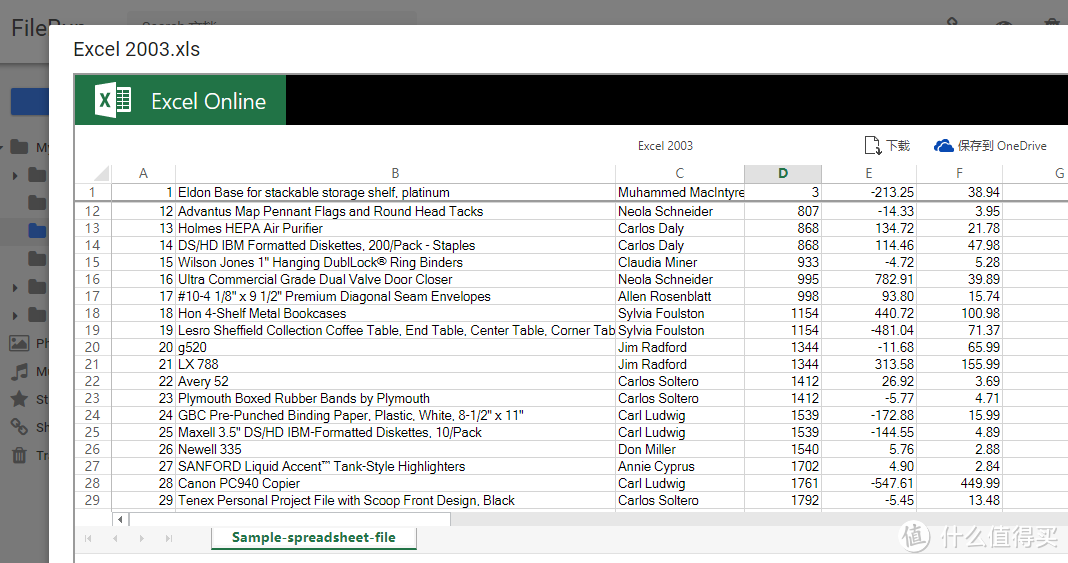Click cell value '807' in column D

(783, 211)
